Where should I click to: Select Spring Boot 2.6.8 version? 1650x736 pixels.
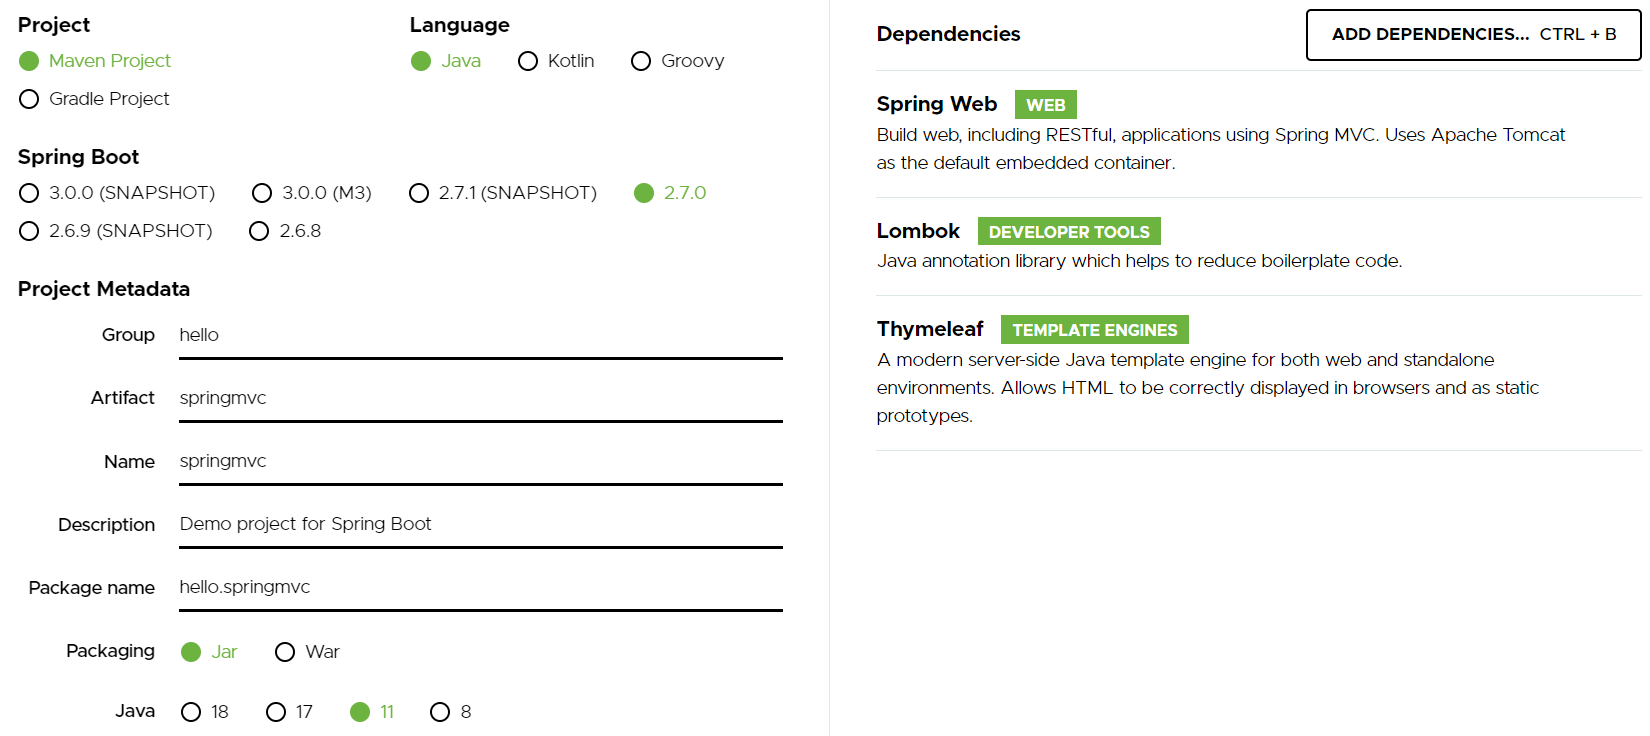point(259,231)
